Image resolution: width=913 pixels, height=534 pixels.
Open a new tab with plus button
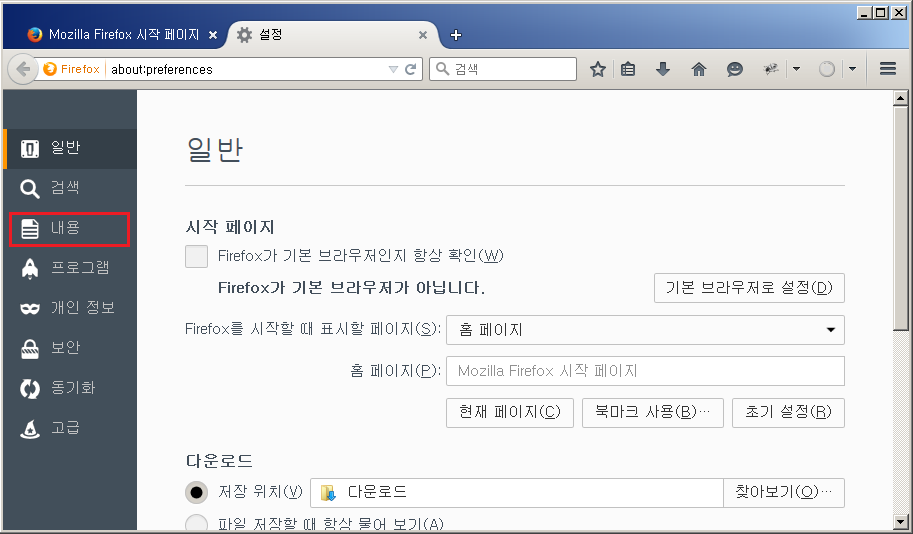tap(456, 35)
